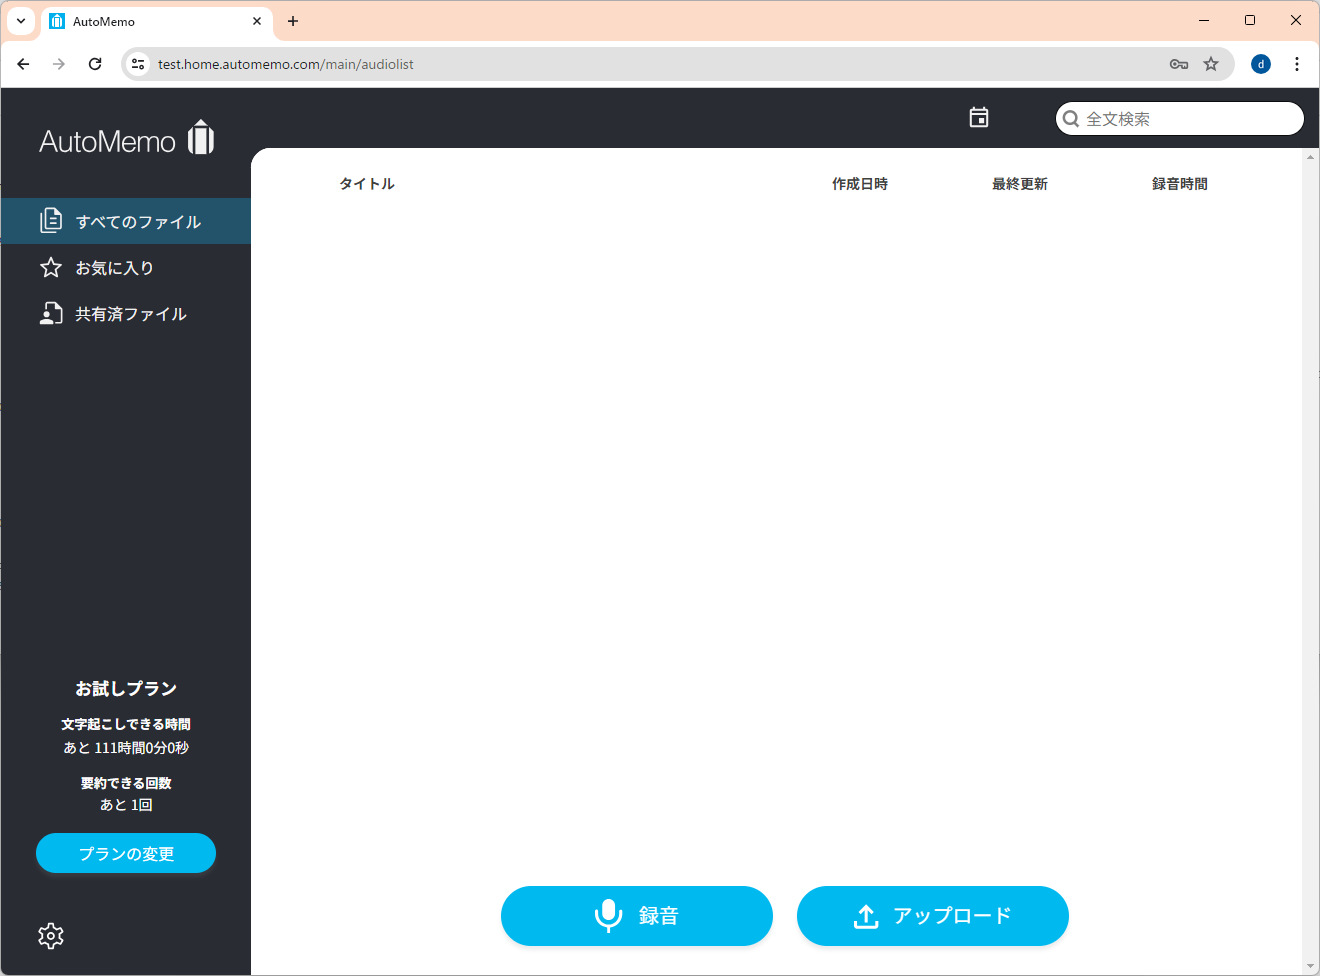Open the Chrome three-dot menu
Screen dimensions: 1320x976
[x=1297, y=64]
